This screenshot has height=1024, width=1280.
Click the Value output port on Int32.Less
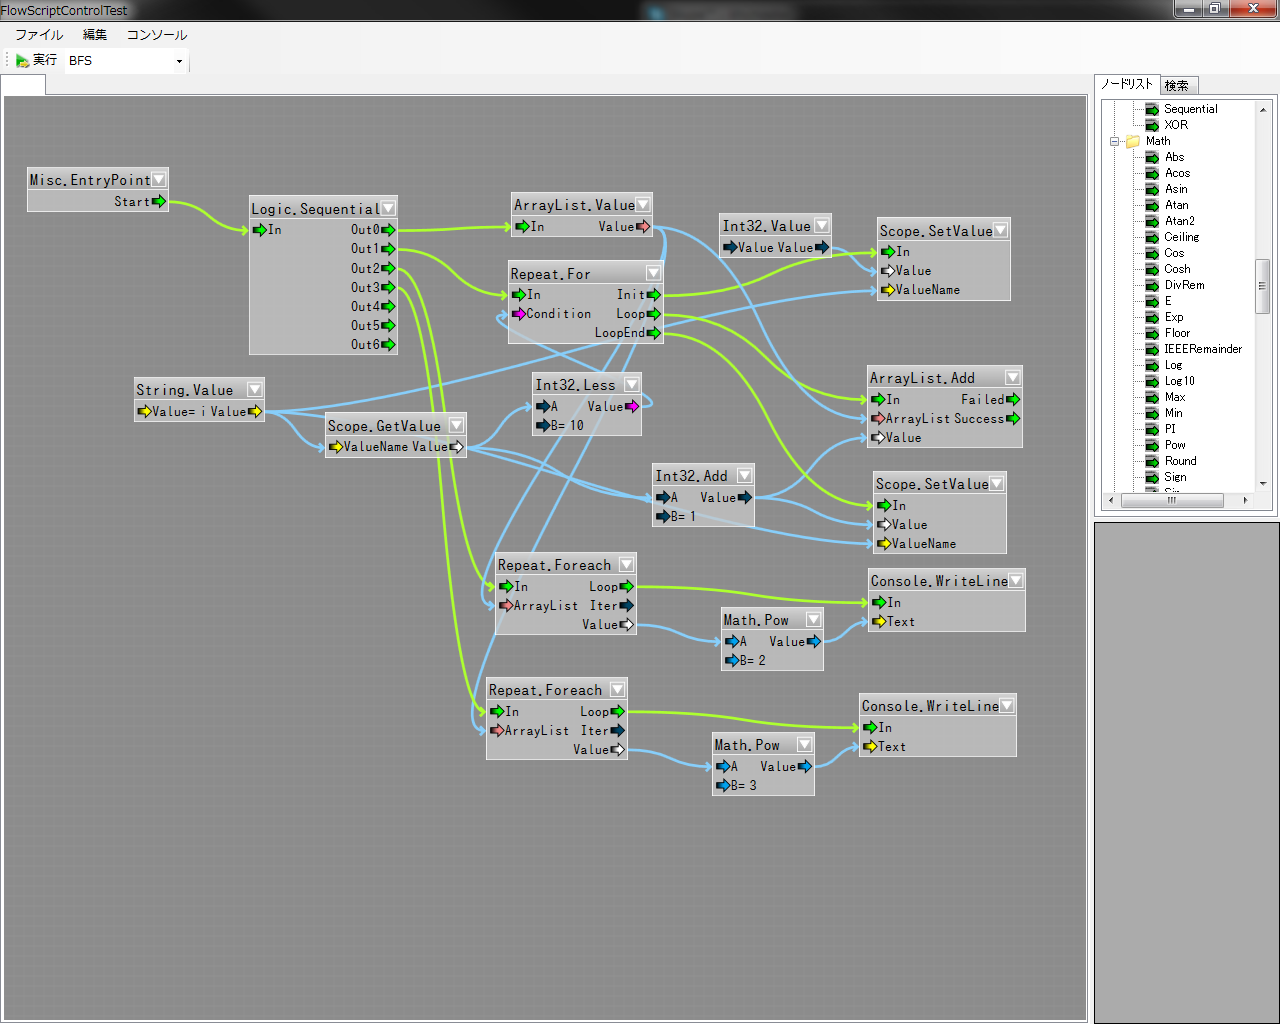(632, 407)
